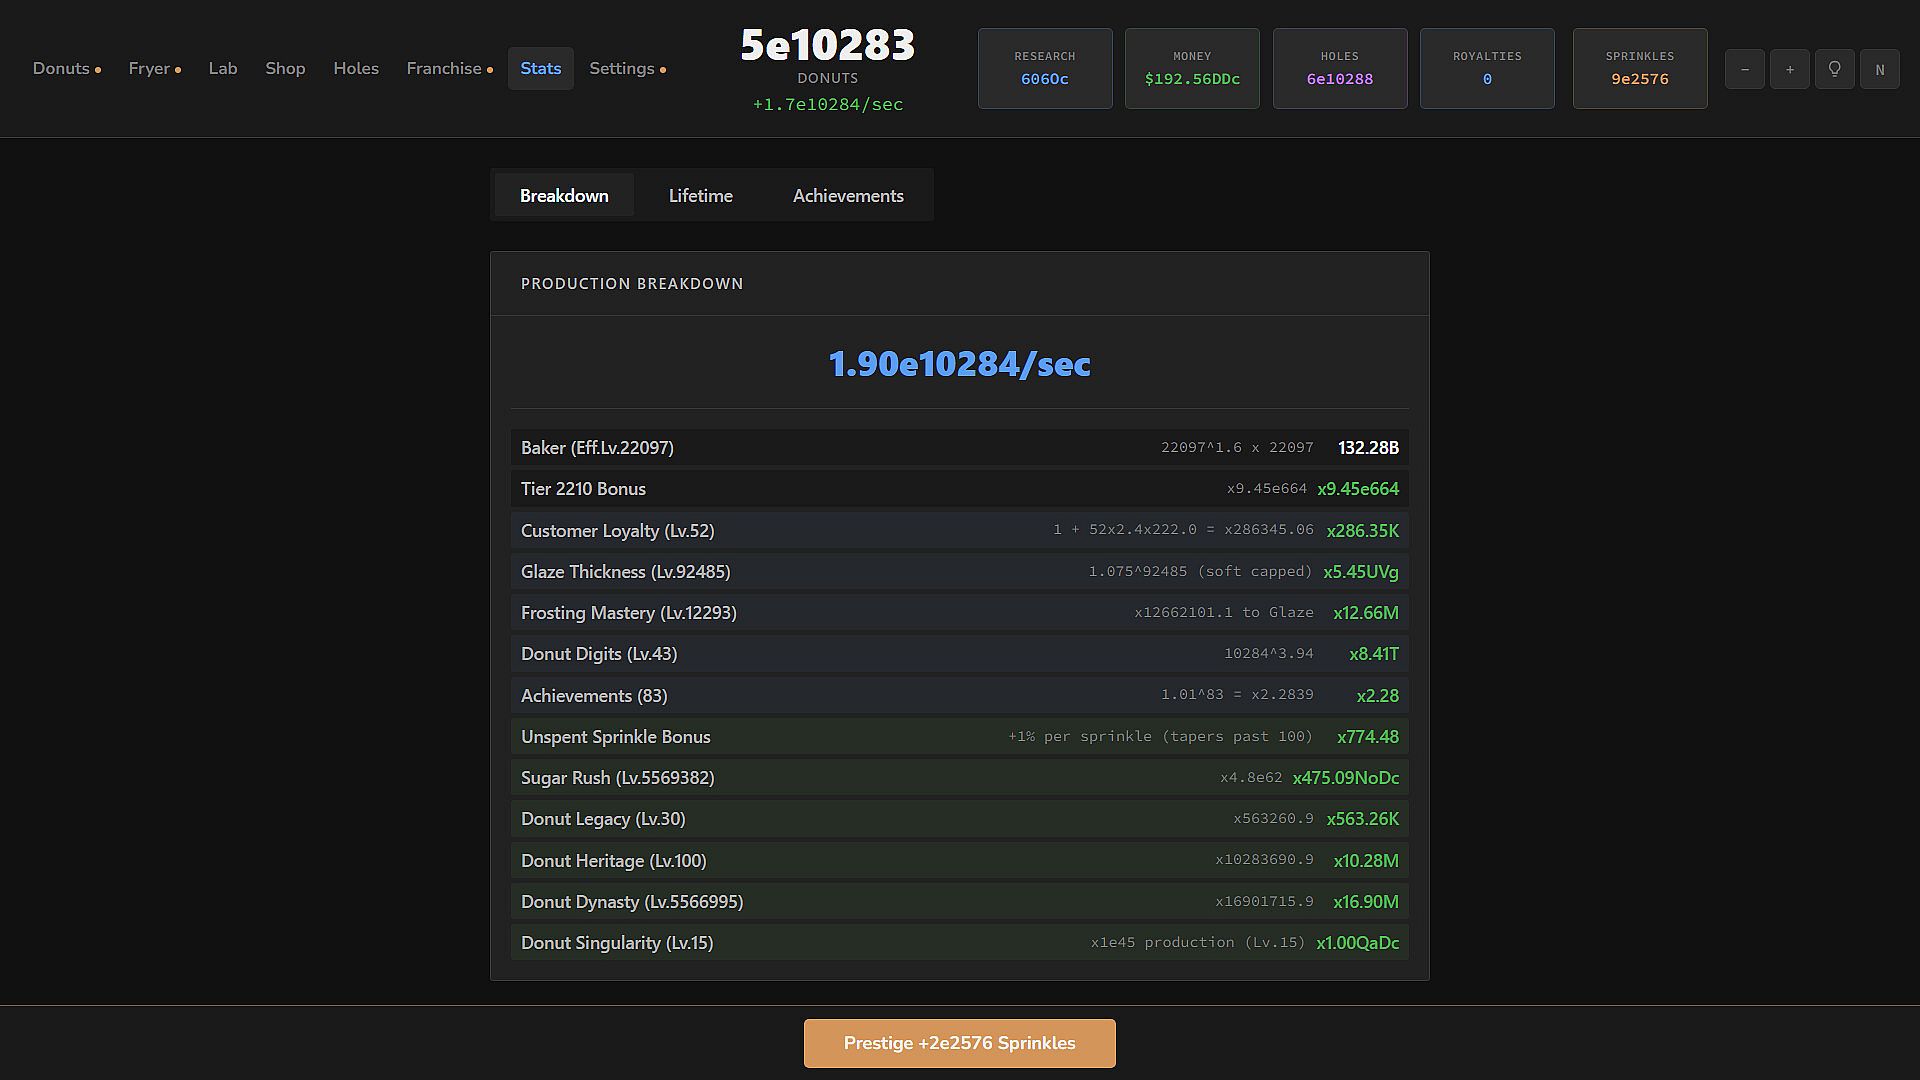Click the 5e10283 donuts counter
The image size is (1920, 1080).
(828, 45)
